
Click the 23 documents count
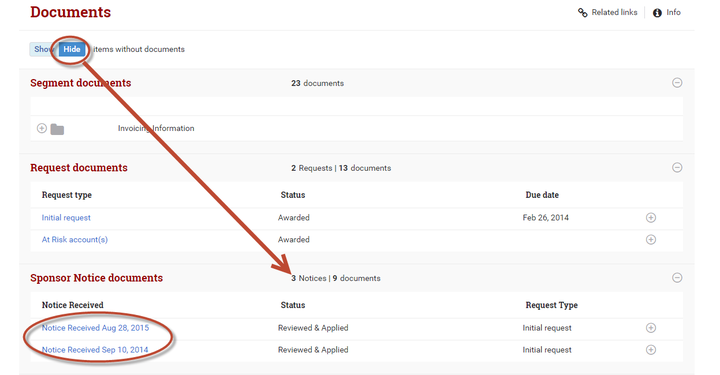click(x=317, y=83)
